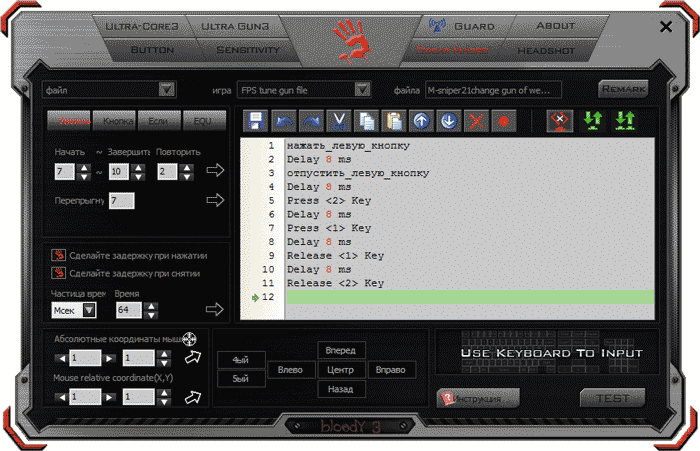Image resolution: width=700 pixels, height=451 pixels.
Task: Switch to the Ultra Gun3 tab
Action: pyautogui.click(x=235, y=26)
